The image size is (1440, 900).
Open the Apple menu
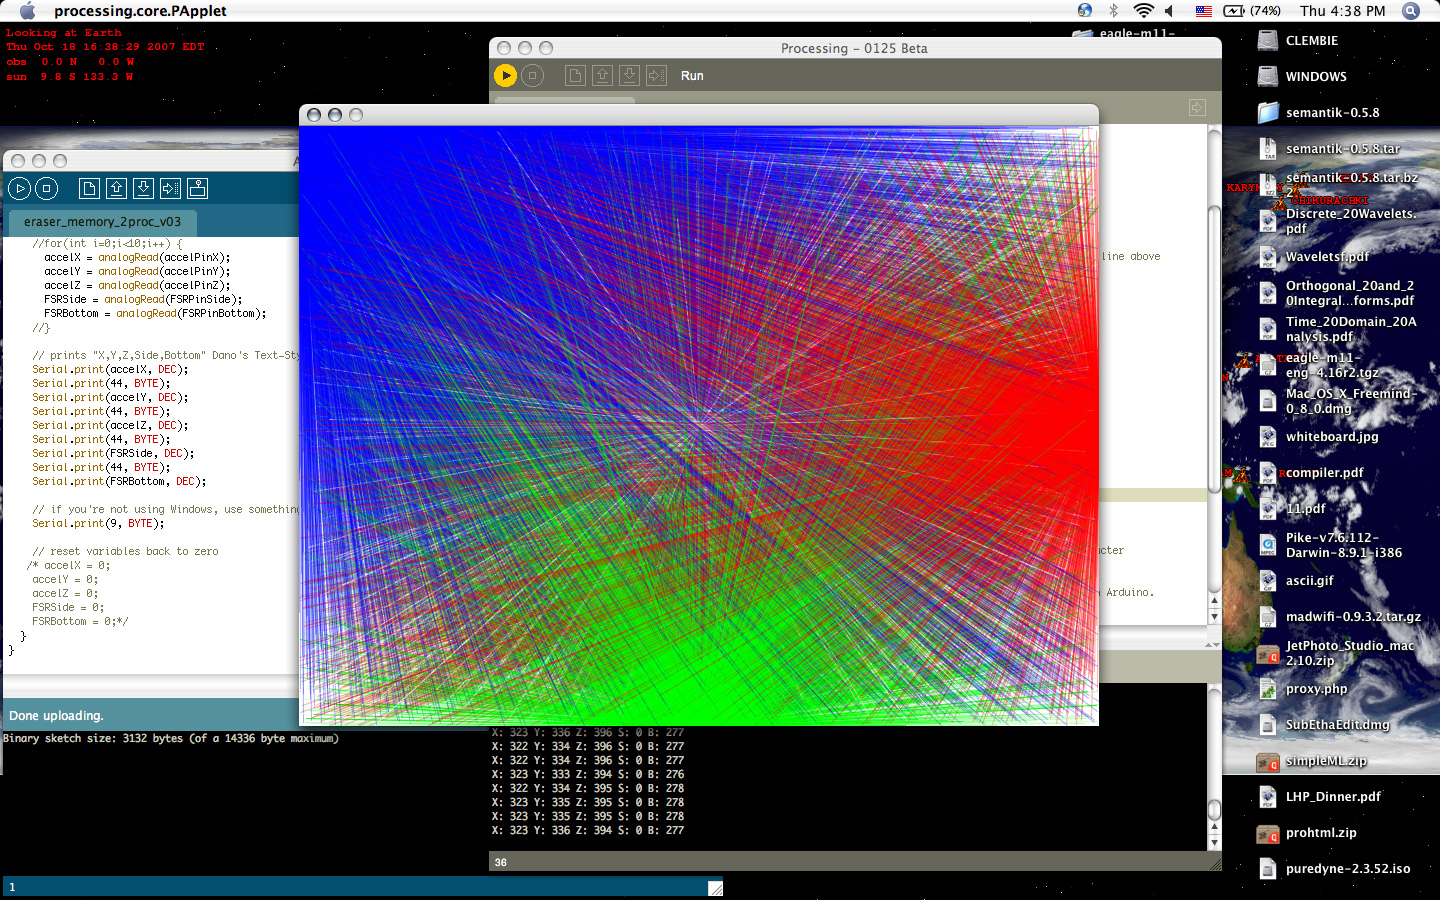pyautogui.click(x=28, y=11)
